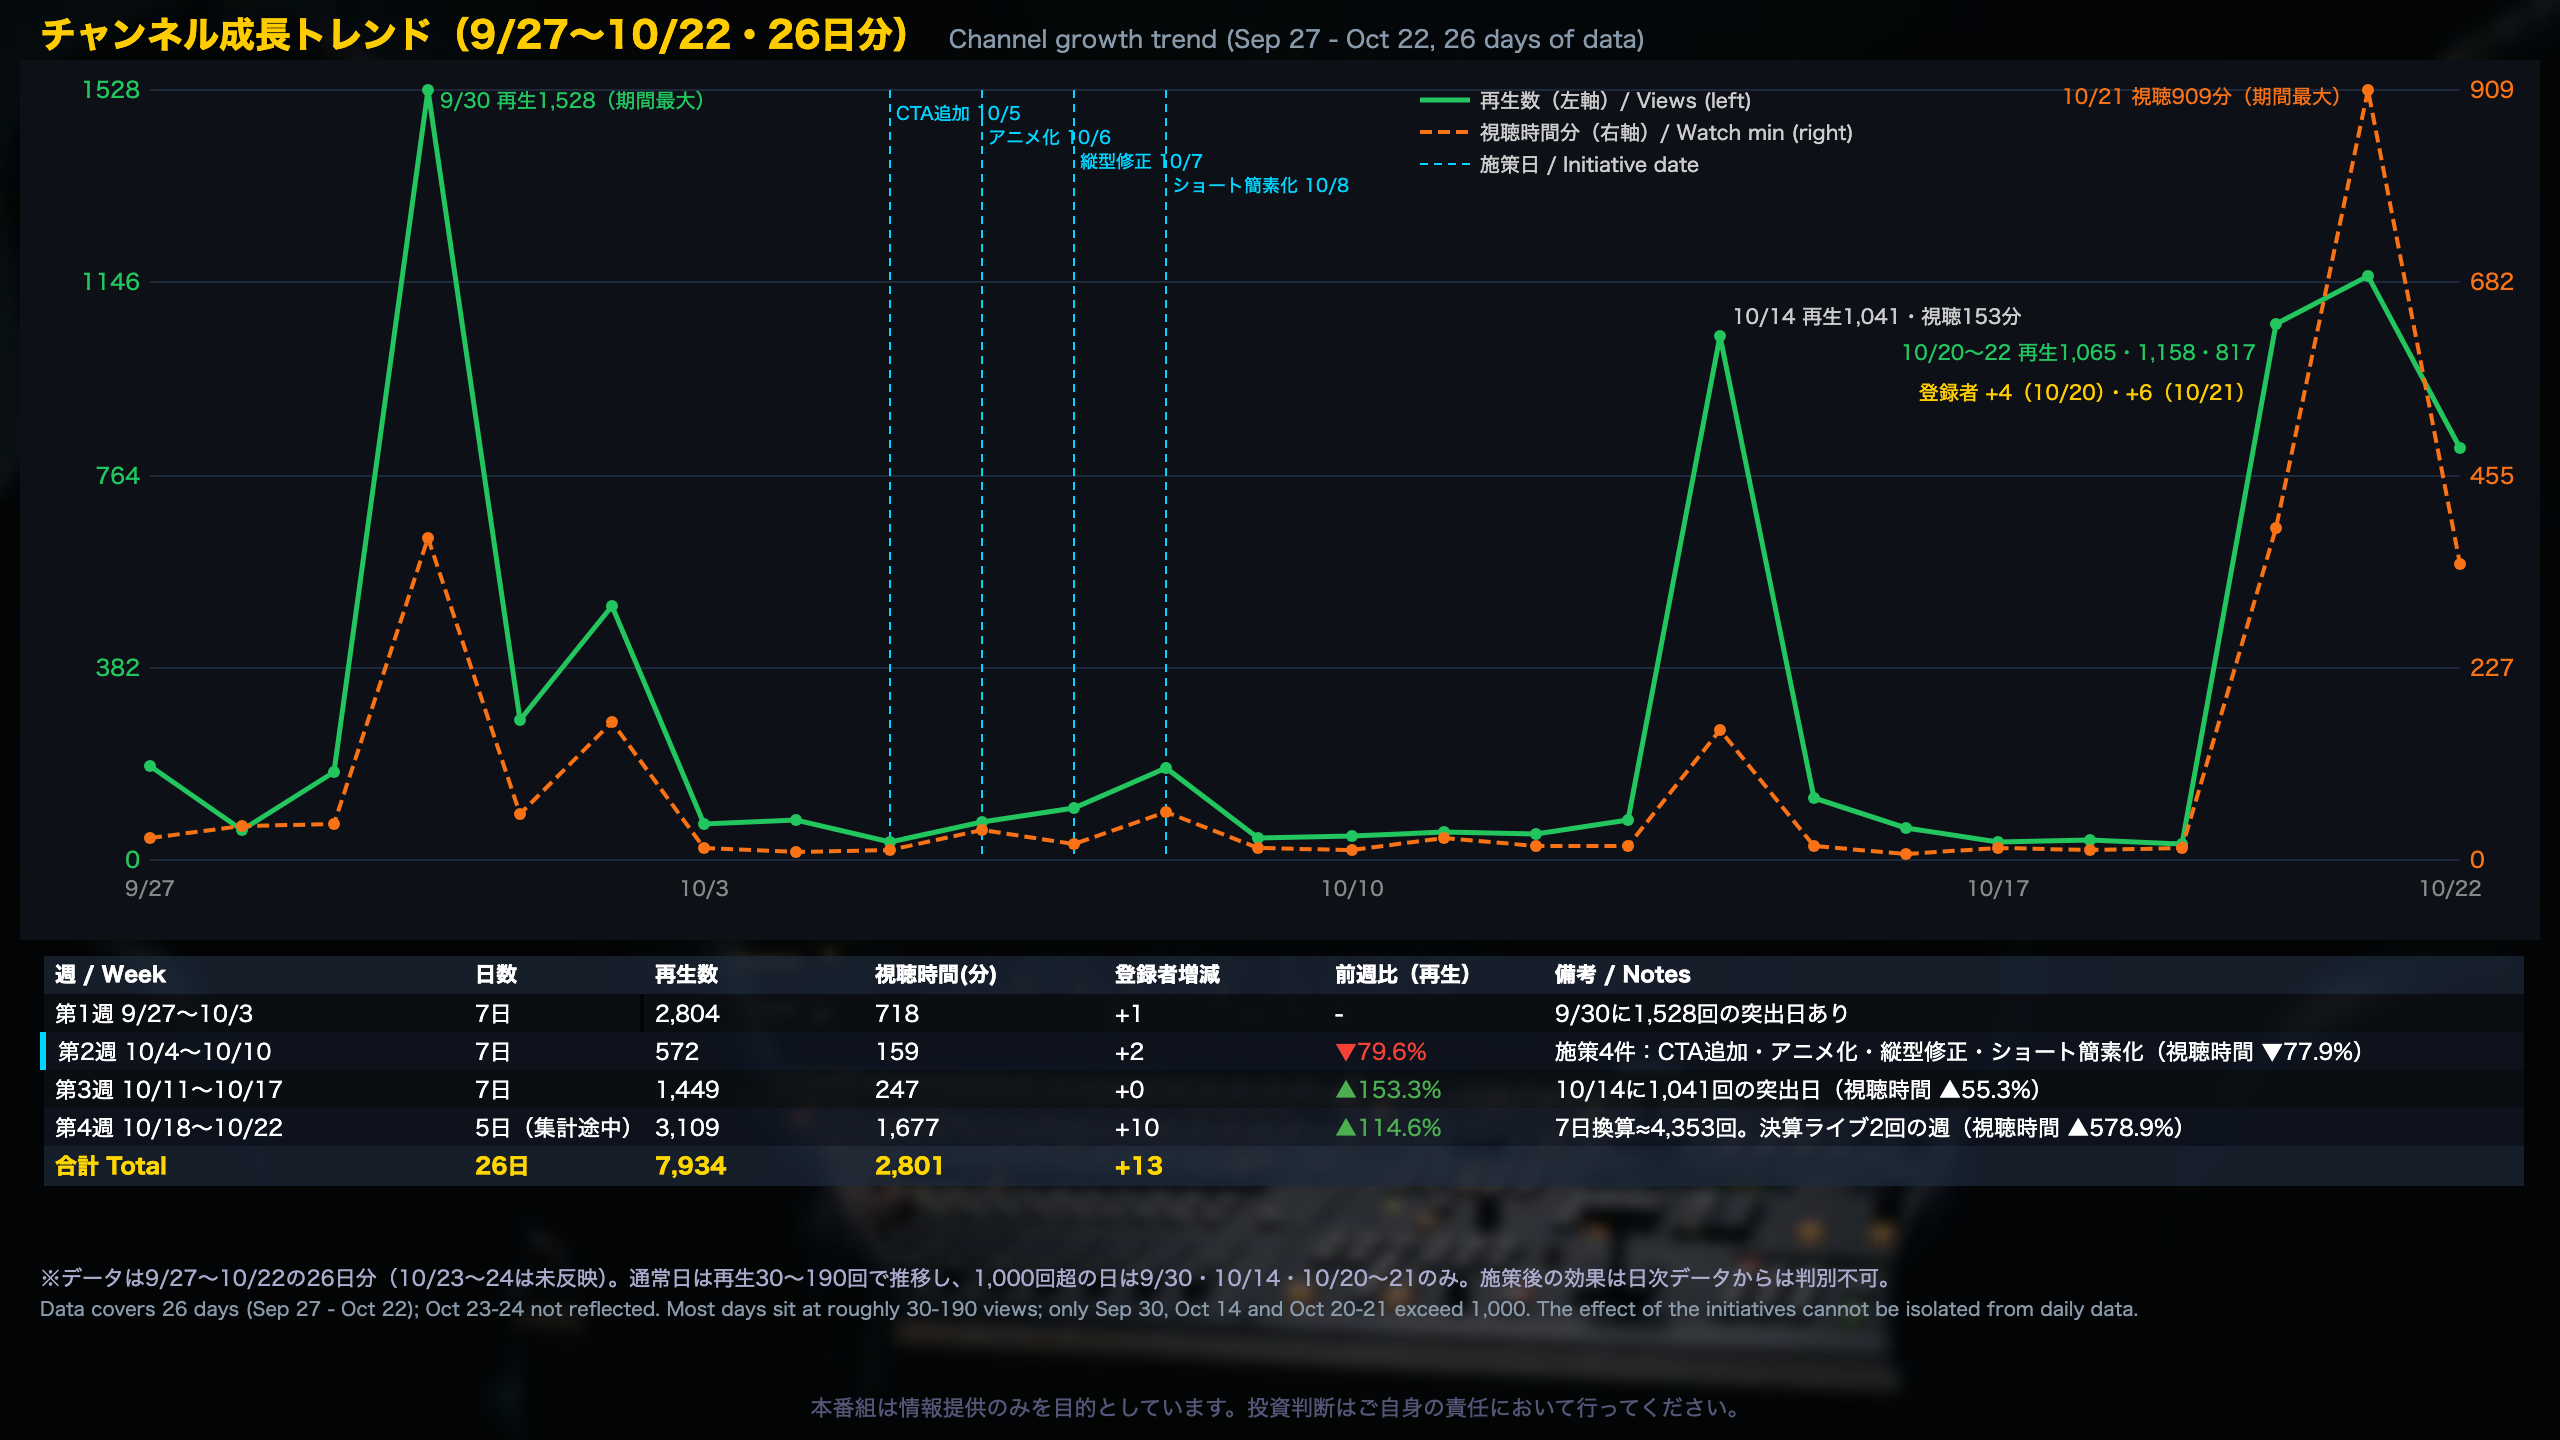Select the 縦型修正 10/7 initiative label
Image resolution: width=2560 pixels, height=1440 pixels.
[x=1141, y=162]
